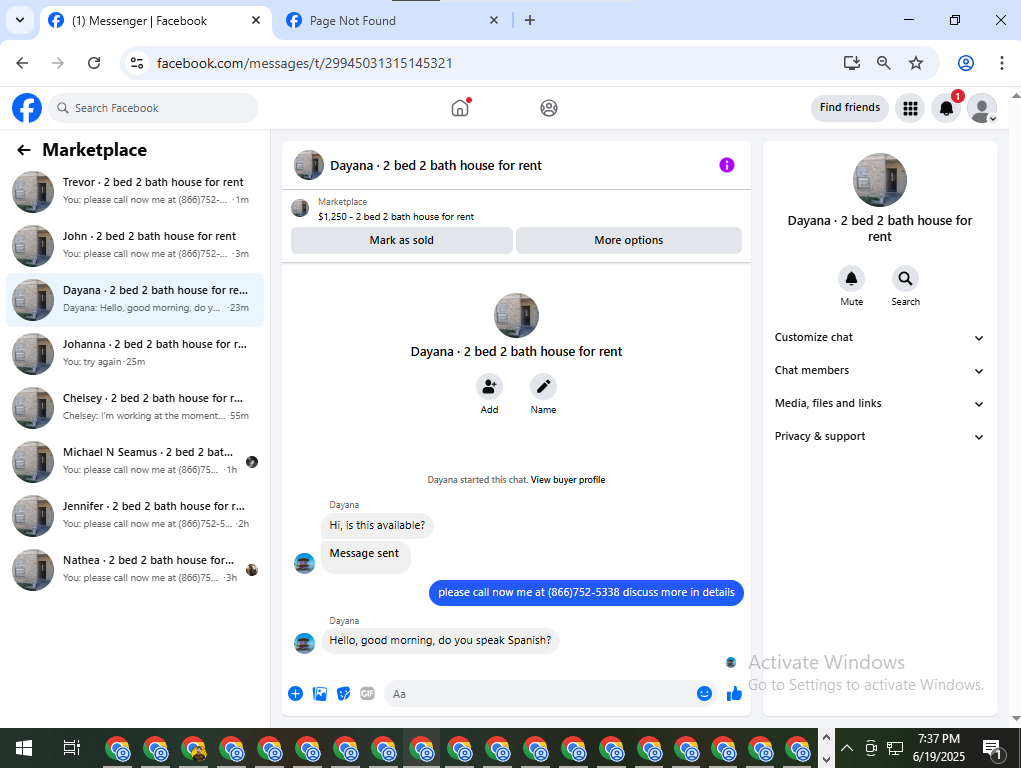Click the Search Facebook field

tap(154, 108)
